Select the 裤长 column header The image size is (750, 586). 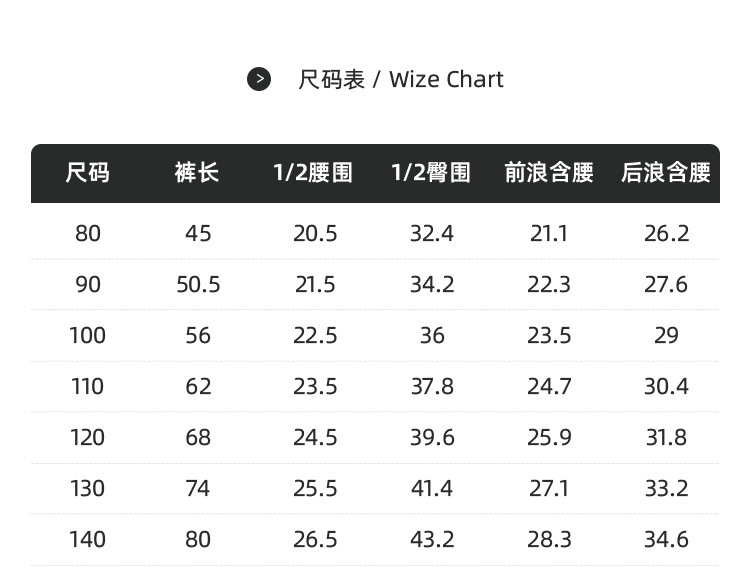(x=197, y=173)
